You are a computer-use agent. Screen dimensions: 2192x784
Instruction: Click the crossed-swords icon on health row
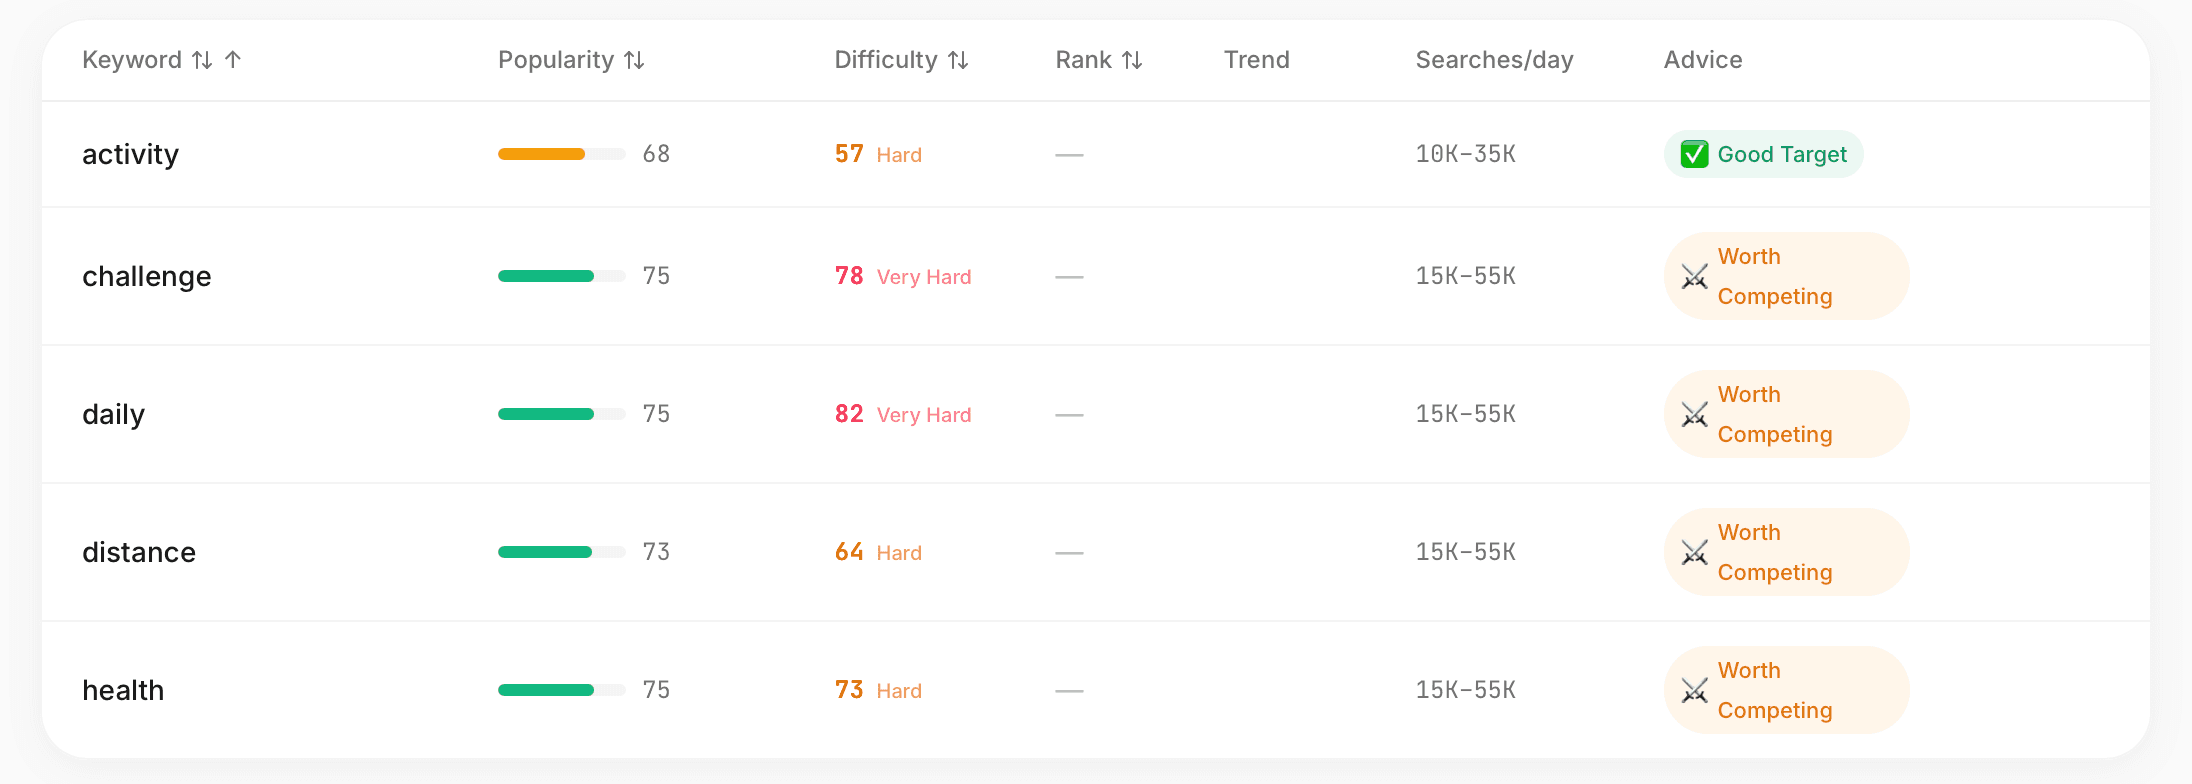[1694, 690]
